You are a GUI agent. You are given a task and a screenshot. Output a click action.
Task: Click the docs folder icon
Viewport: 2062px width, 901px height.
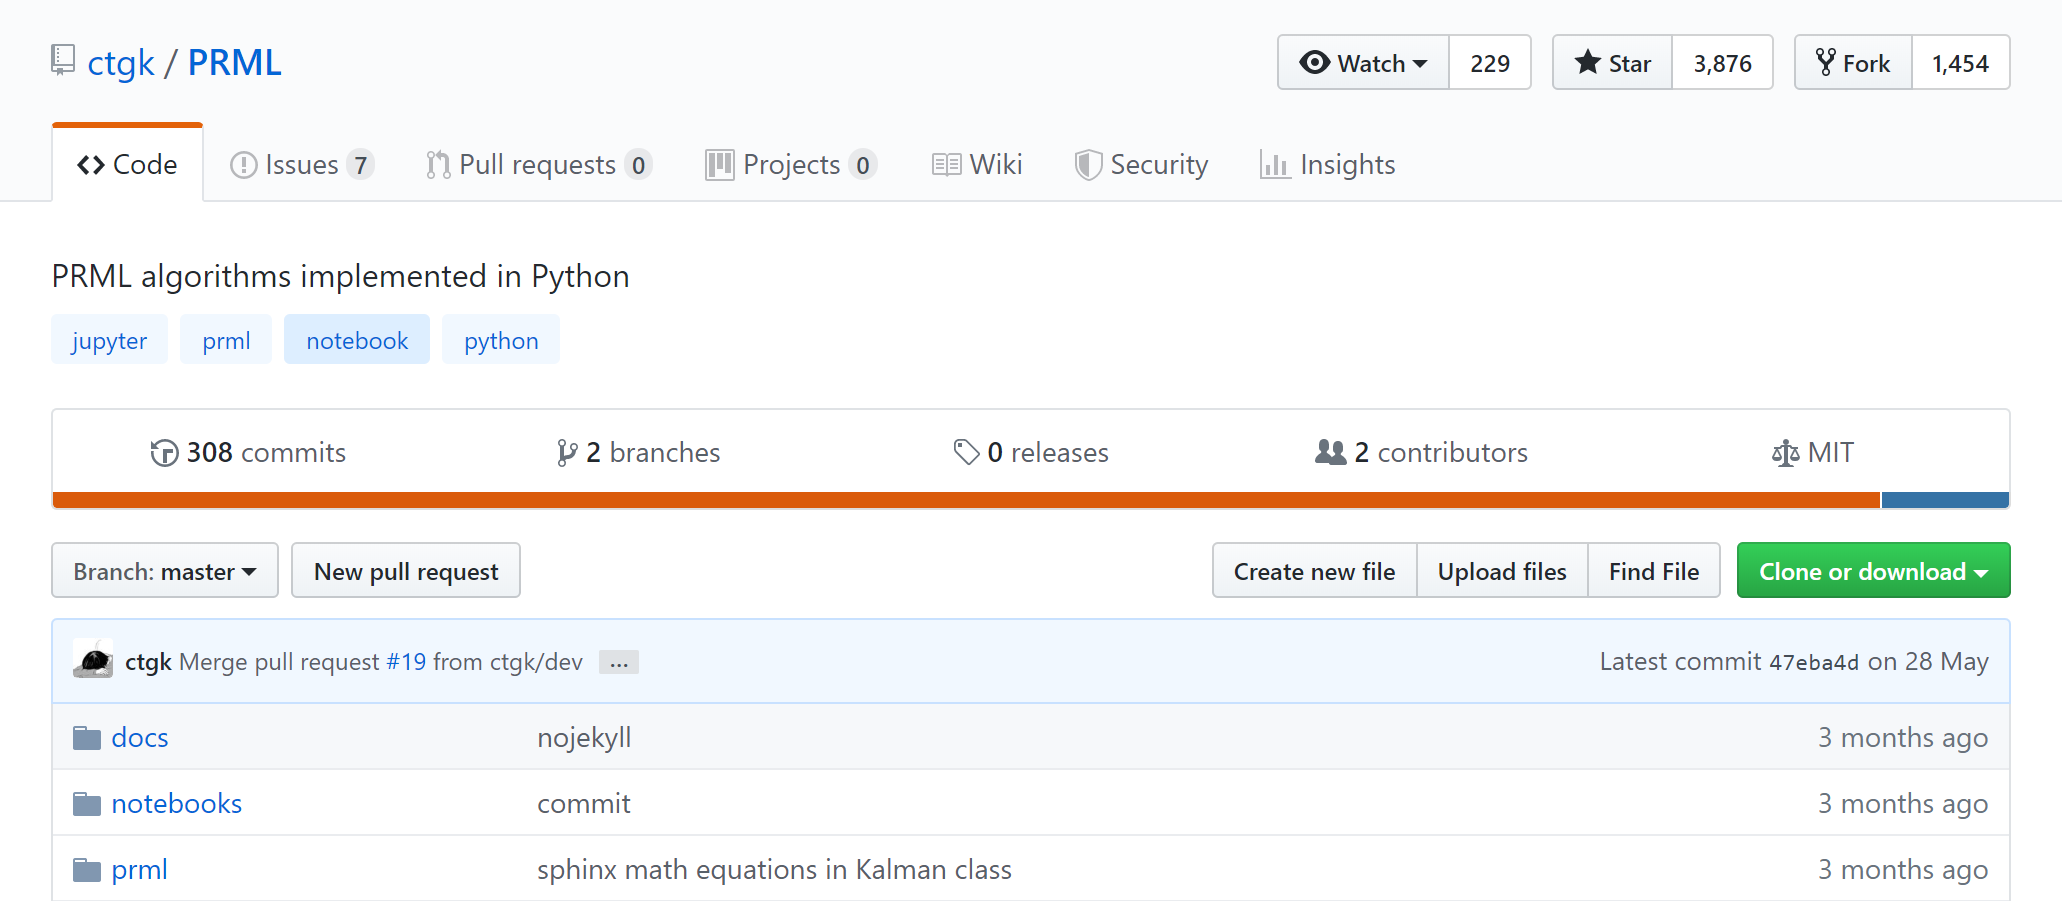[x=87, y=738]
